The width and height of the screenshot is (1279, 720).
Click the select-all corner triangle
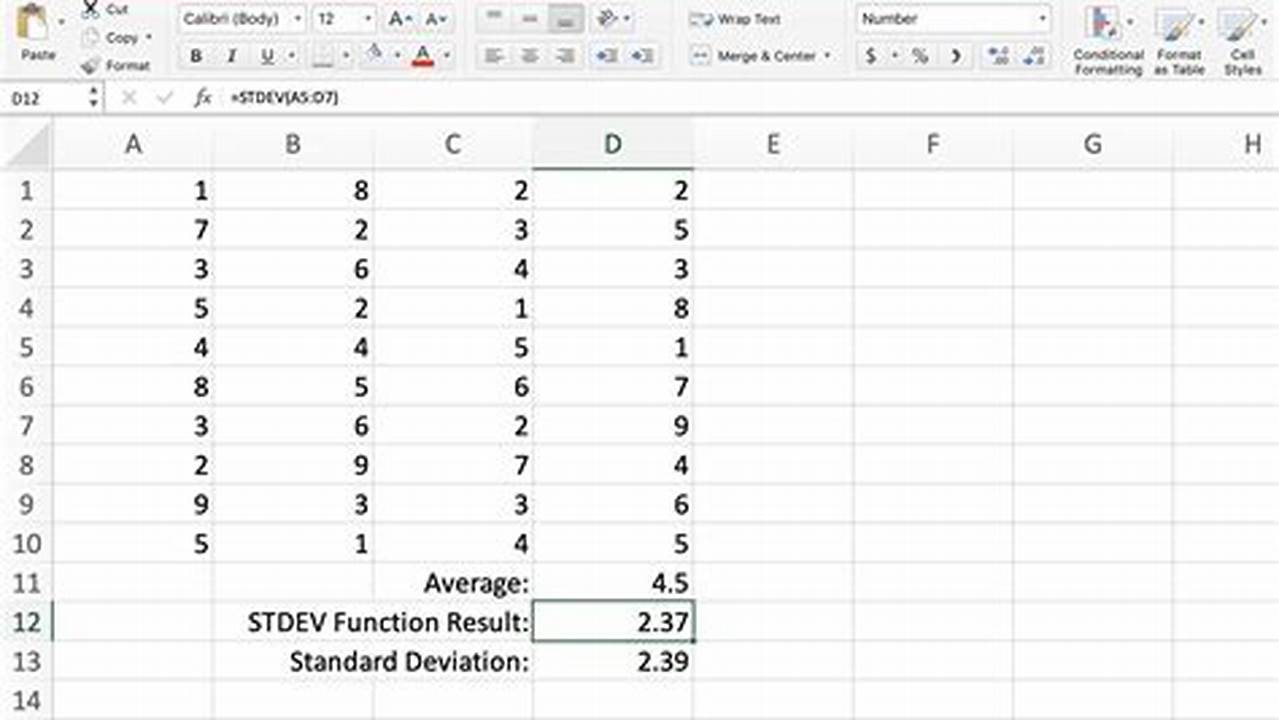pyautogui.click(x=27, y=146)
